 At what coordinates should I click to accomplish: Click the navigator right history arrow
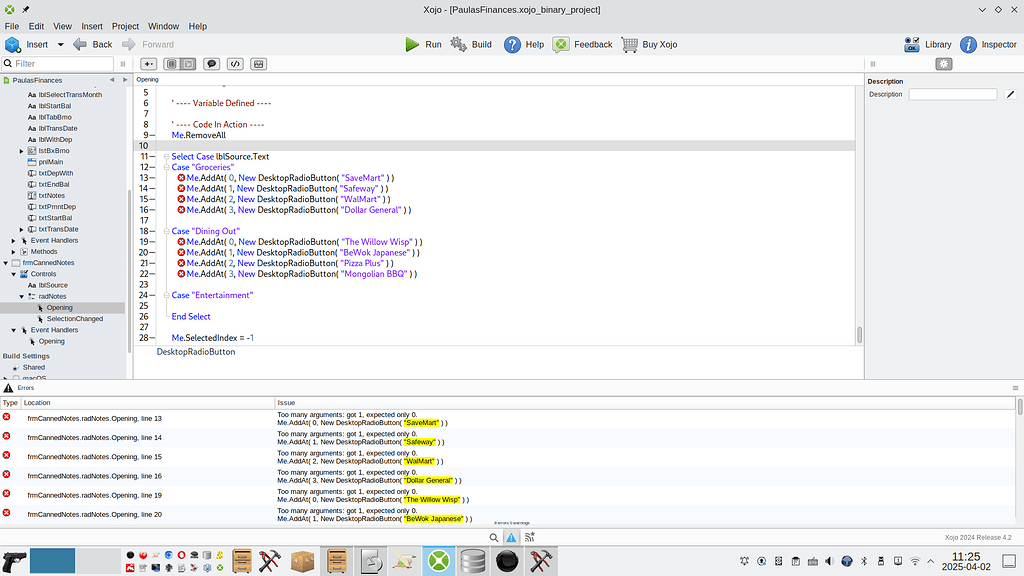coord(125,80)
